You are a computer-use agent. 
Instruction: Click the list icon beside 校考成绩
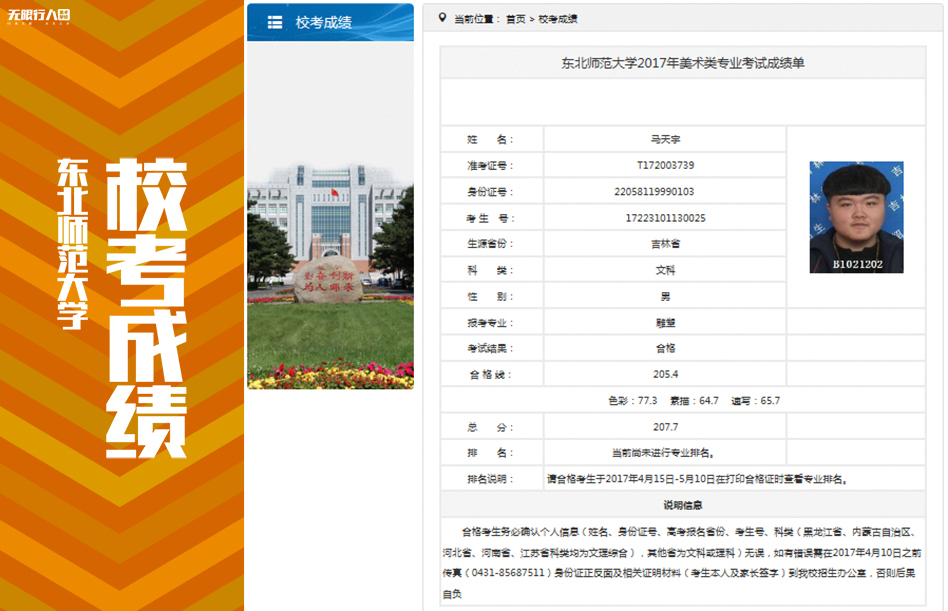275,22
